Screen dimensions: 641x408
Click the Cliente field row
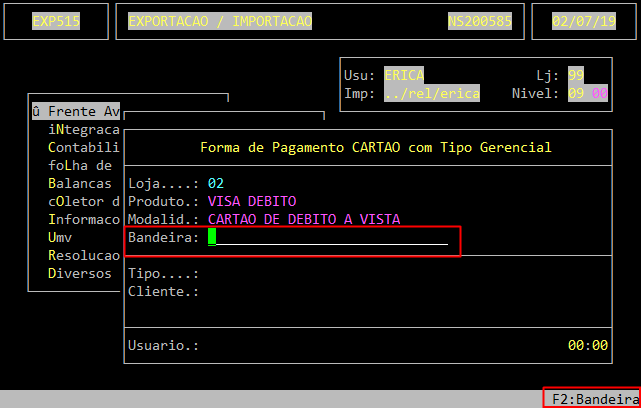coord(164,291)
